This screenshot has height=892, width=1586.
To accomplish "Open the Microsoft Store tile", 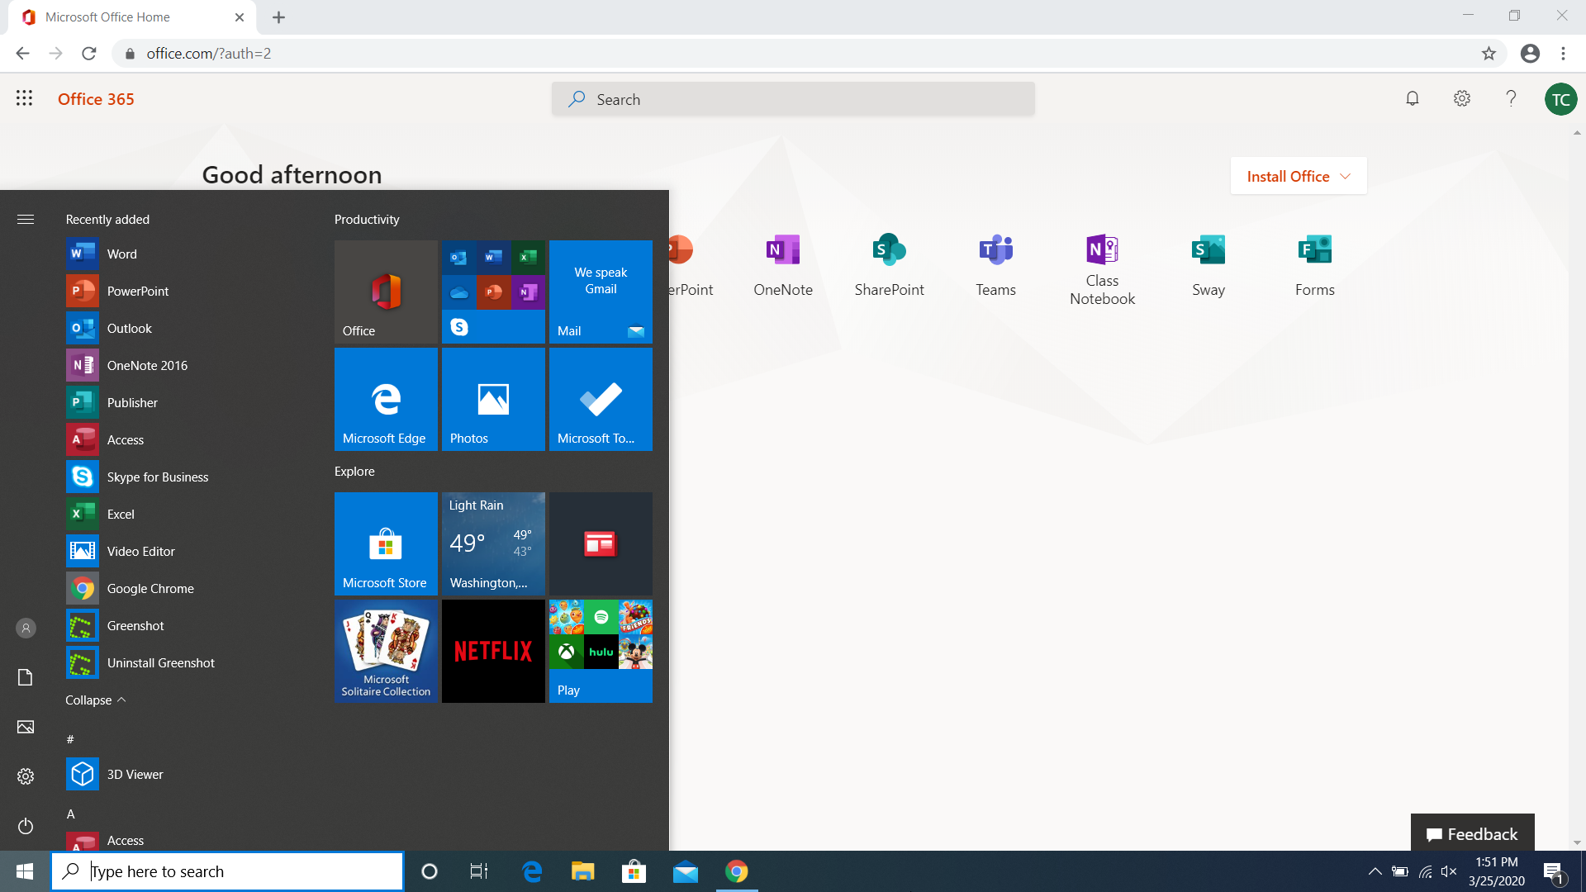I will point(386,543).
